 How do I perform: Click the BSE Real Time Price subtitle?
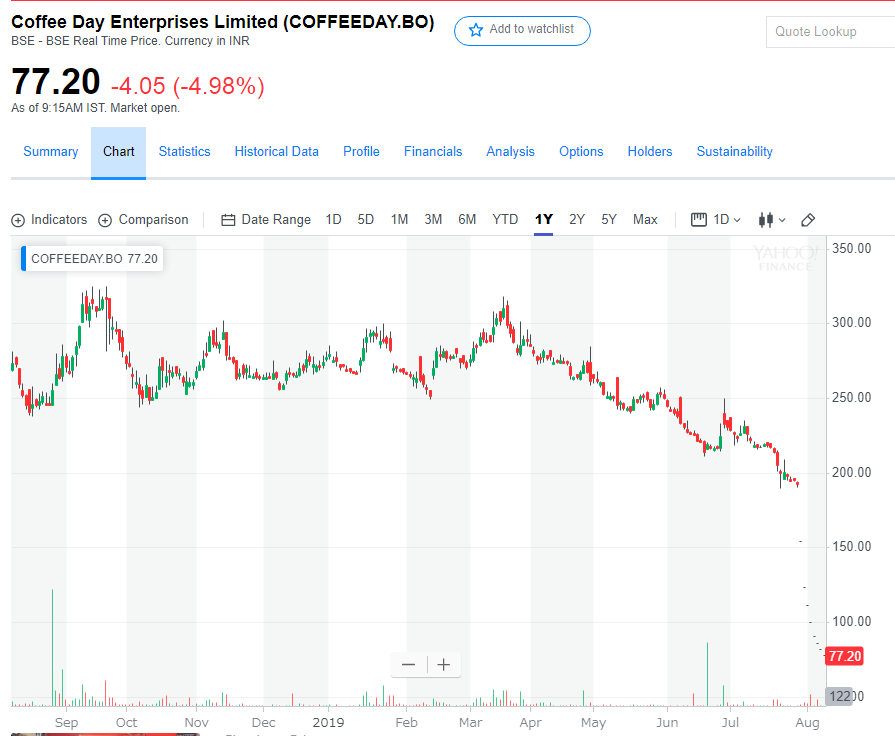pyautogui.click(x=130, y=41)
